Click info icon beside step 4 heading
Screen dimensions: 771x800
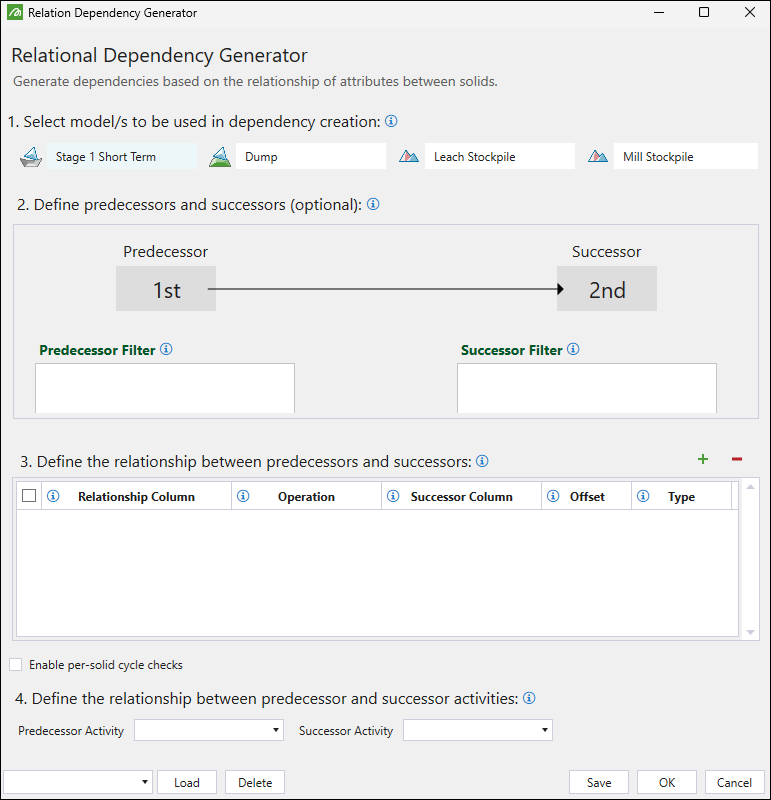click(x=530, y=698)
